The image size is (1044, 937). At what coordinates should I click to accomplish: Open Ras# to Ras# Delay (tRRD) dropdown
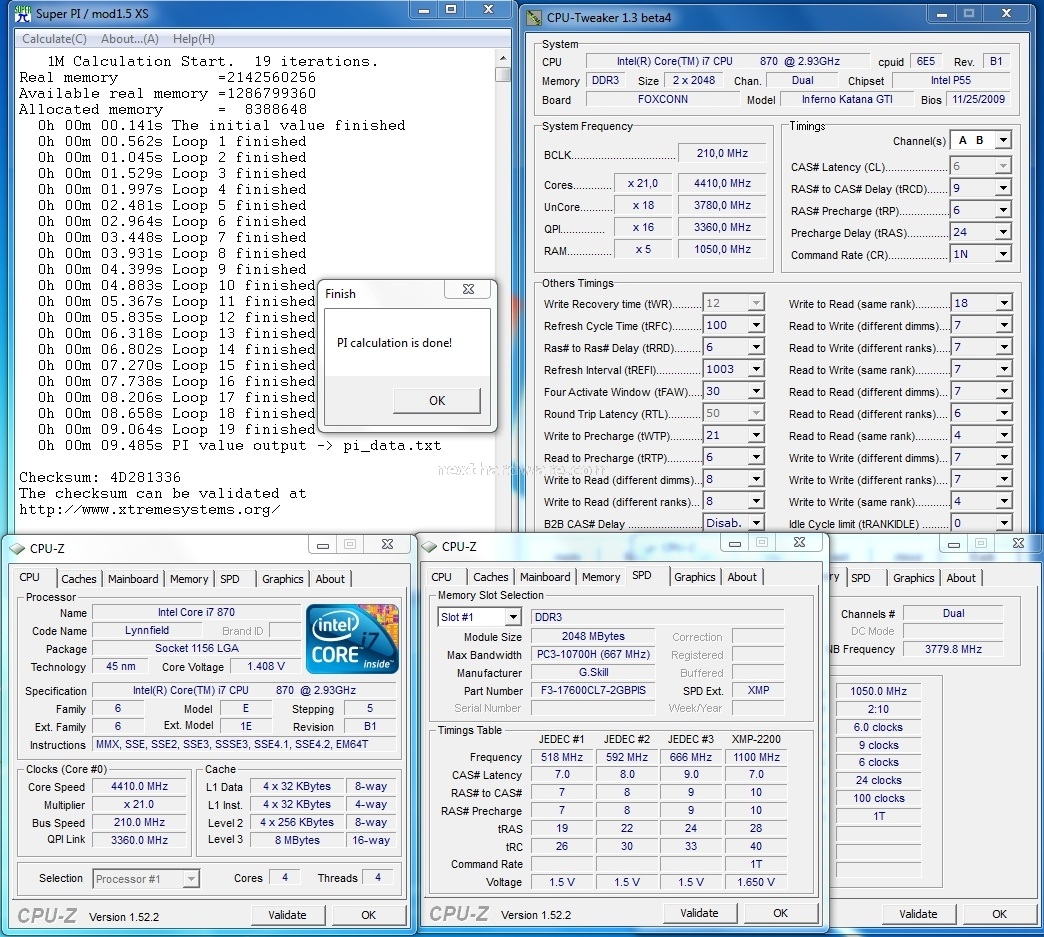756,348
